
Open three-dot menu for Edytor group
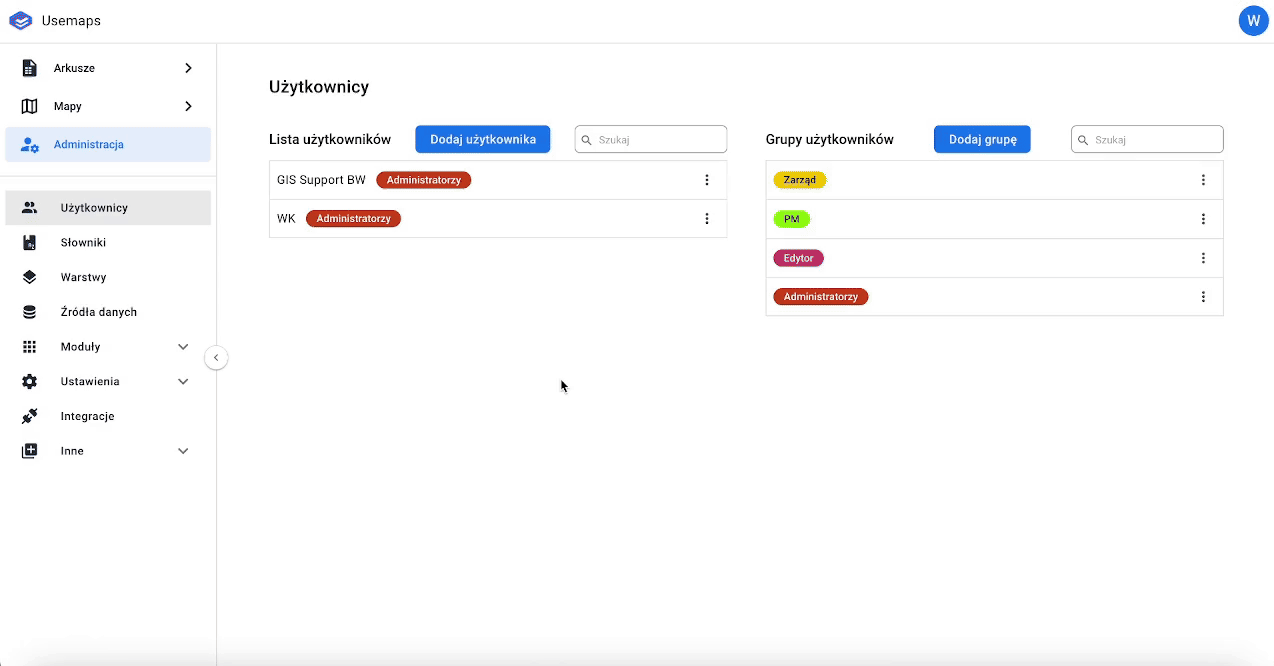(x=1203, y=258)
